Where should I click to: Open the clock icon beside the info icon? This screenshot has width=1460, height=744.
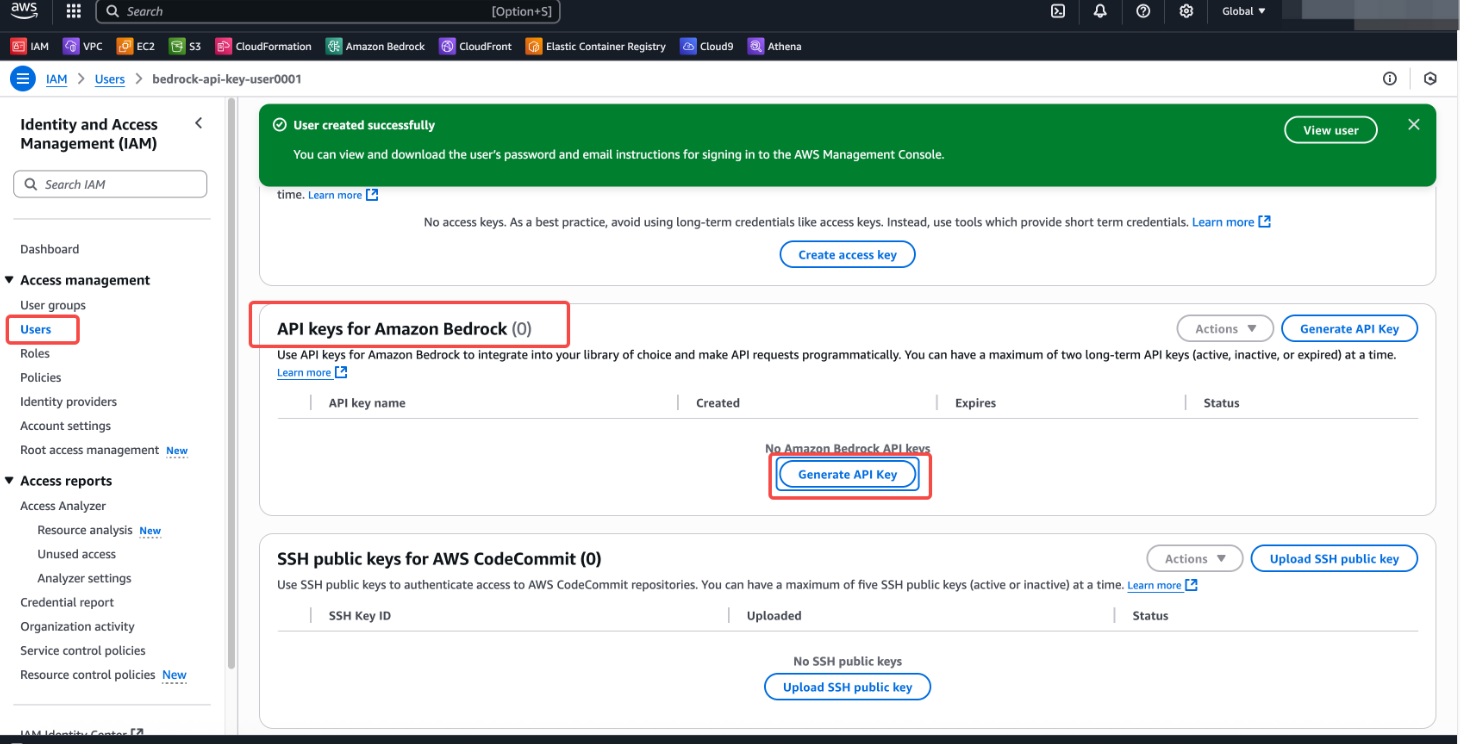click(1430, 79)
